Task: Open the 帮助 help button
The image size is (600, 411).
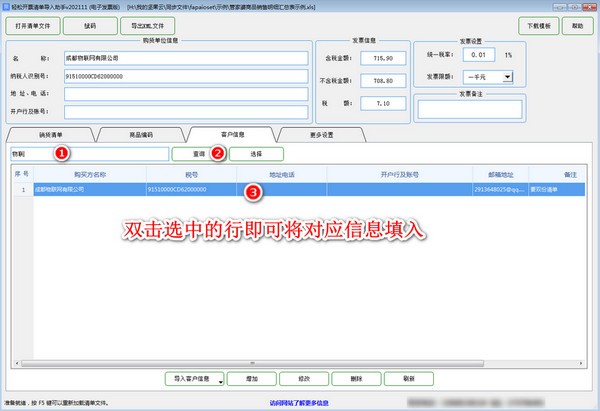Action: coord(579,24)
